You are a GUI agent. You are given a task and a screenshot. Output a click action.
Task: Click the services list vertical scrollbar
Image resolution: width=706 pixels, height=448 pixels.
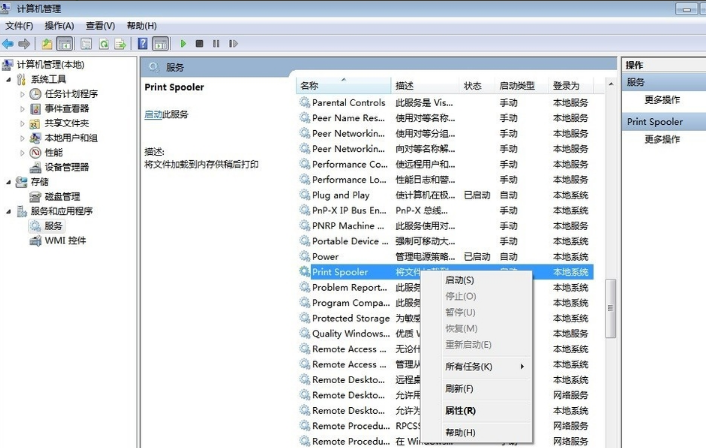611,300
